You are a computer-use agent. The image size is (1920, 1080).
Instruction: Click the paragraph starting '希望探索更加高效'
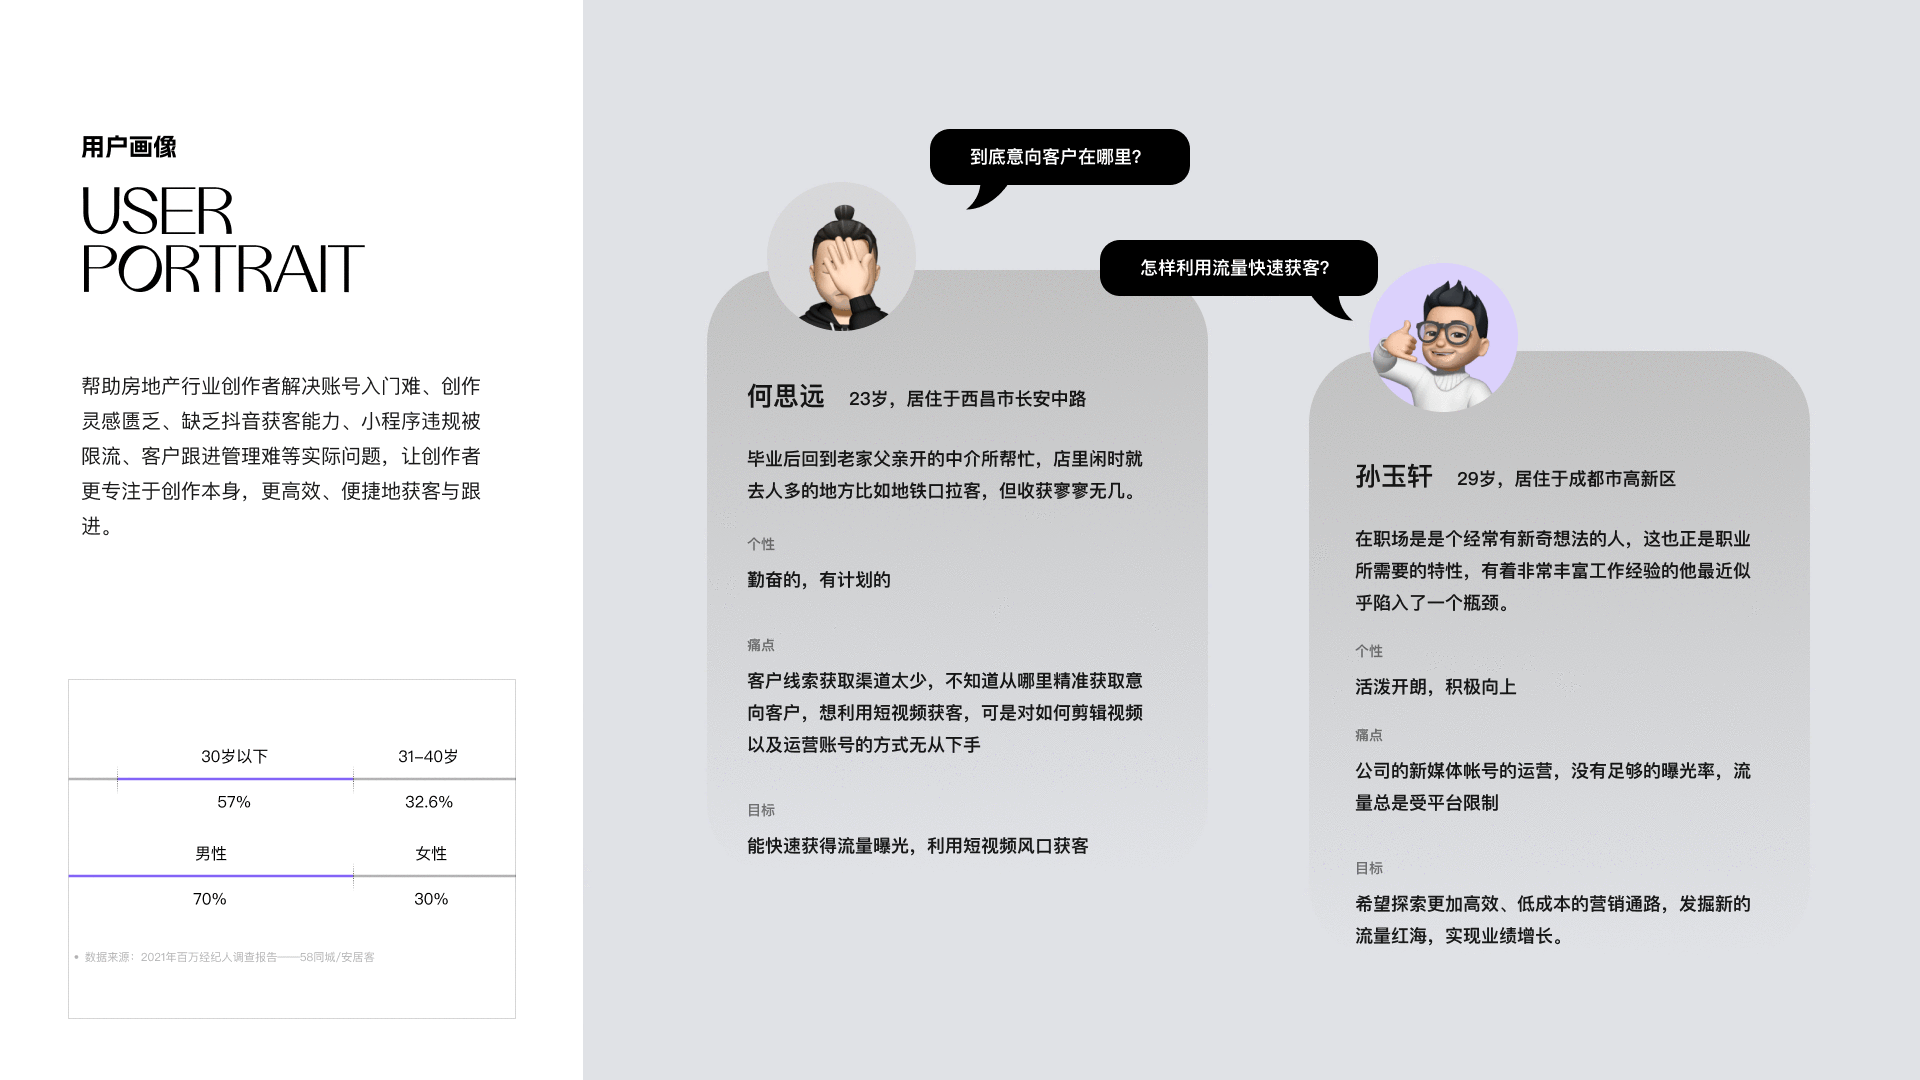1553,920
